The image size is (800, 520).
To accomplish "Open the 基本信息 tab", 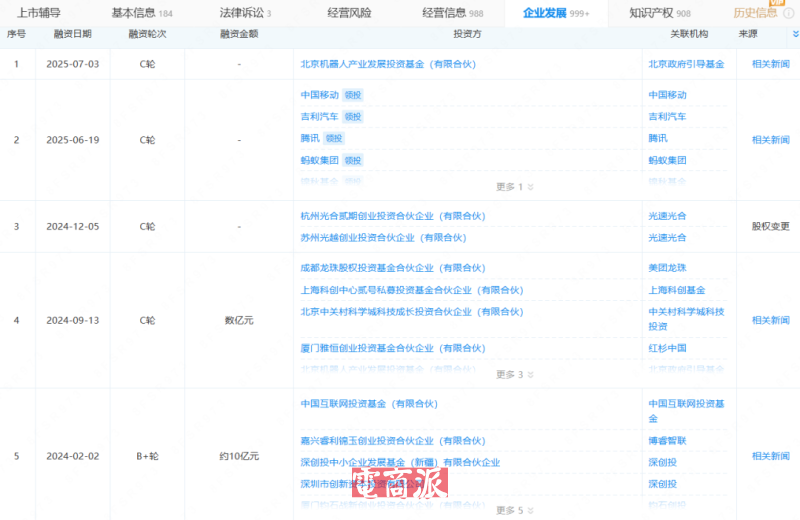I will pyautogui.click(x=140, y=13).
